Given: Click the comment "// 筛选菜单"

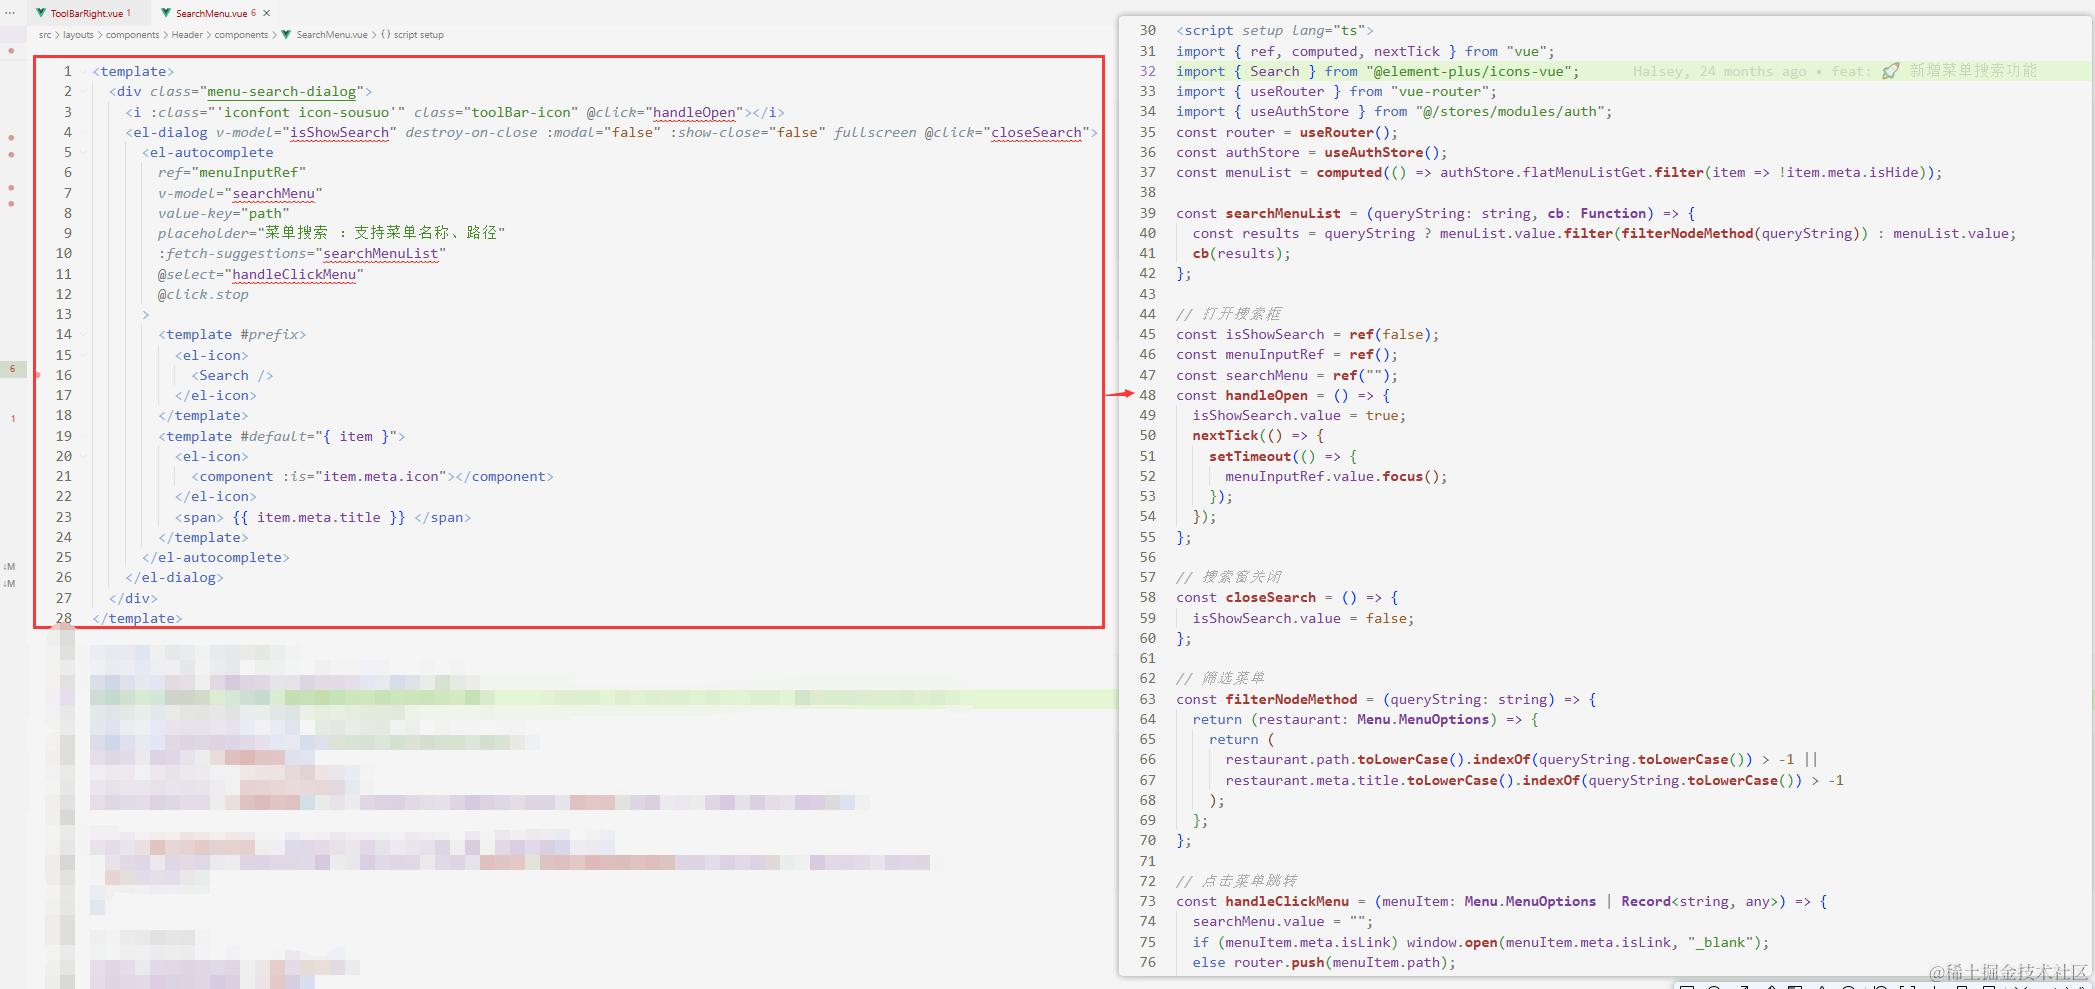Looking at the screenshot, I should [1221, 679].
